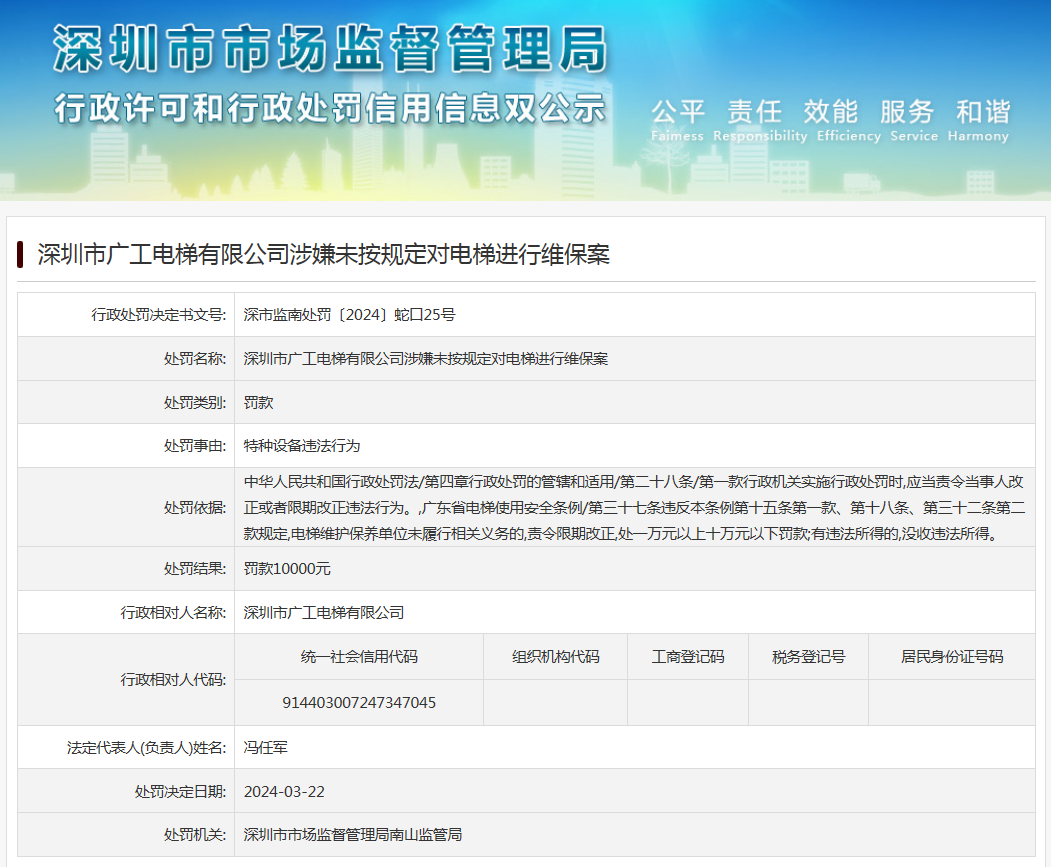
Task: Click the 工商登记码 column header
Action: pyautogui.click(x=688, y=656)
